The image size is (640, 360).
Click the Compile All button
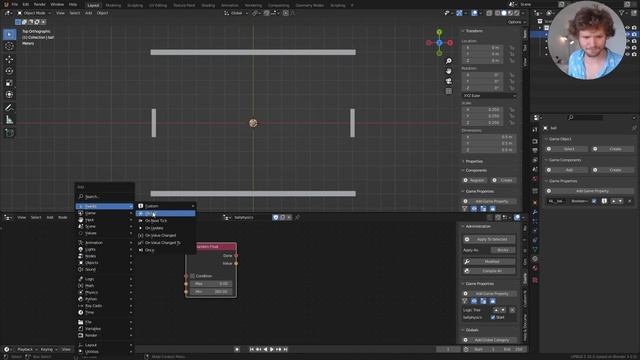coord(489,271)
